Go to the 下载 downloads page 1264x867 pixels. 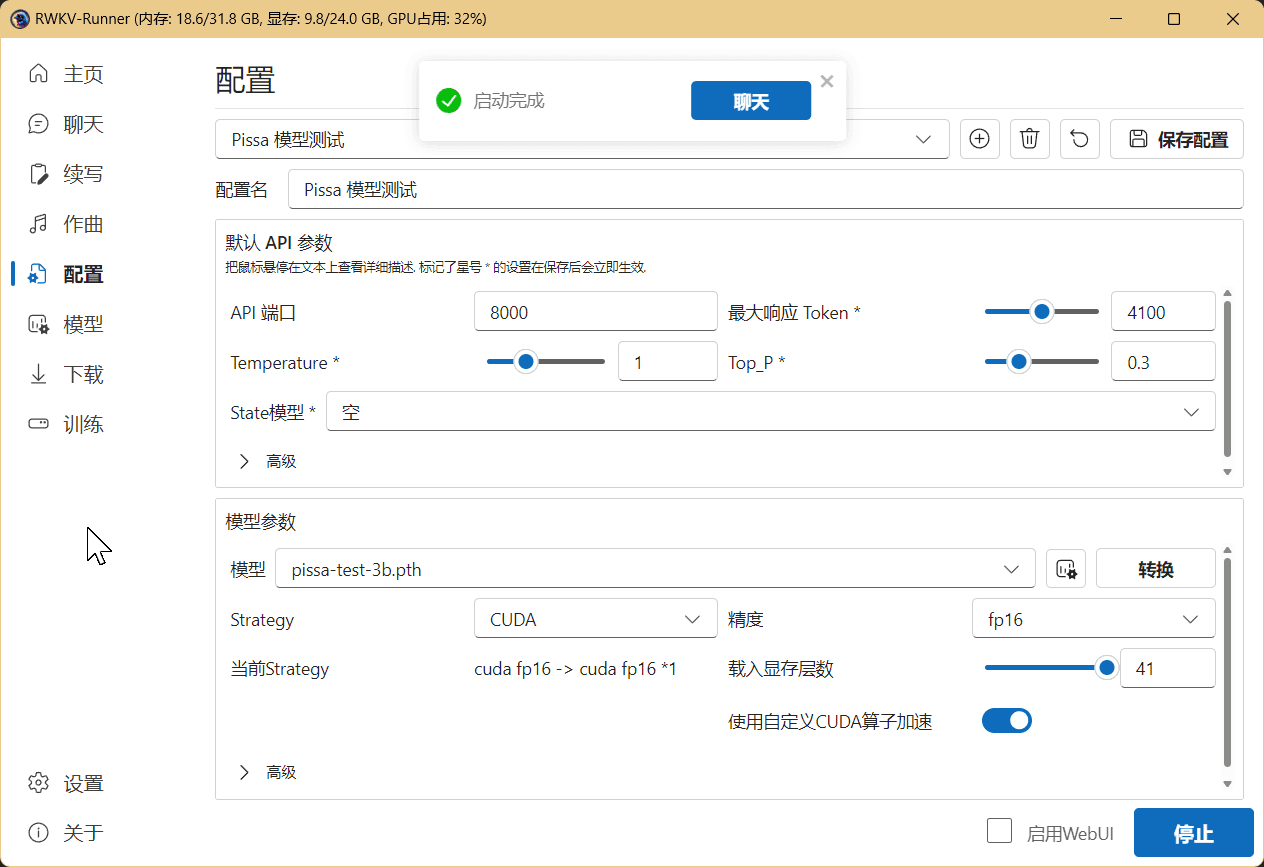click(x=83, y=375)
